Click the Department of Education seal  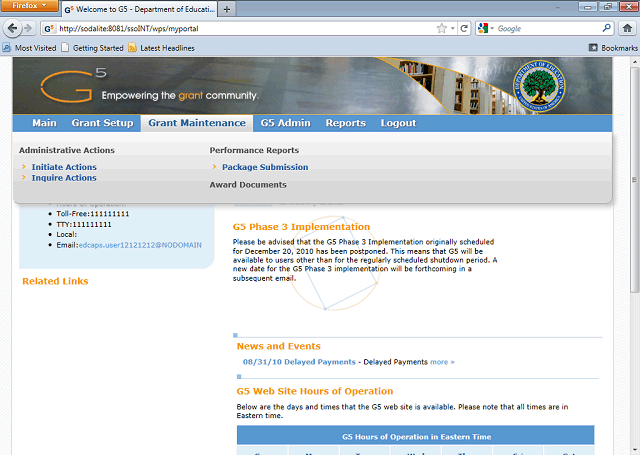(x=540, y=86)
